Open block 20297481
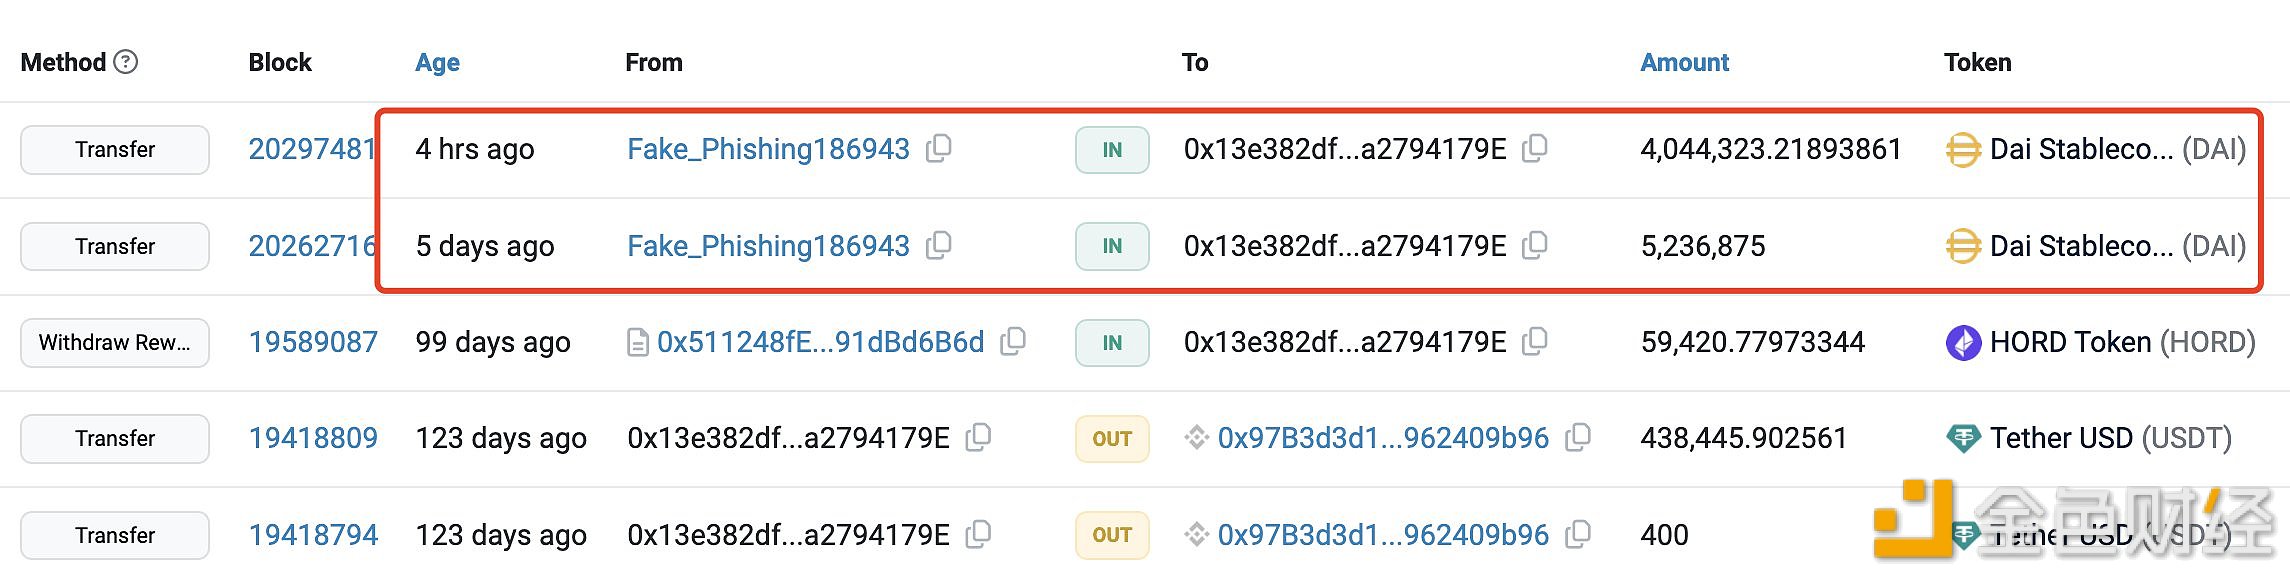Screen dimensions: 2290x574 (312, 149)
